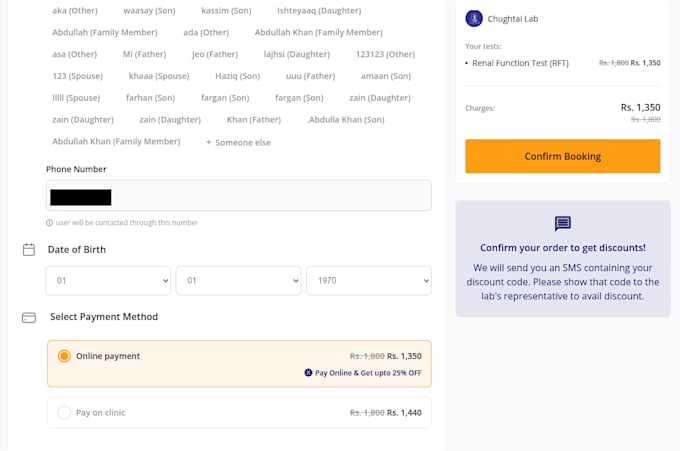Click the Pay on clinic option card
Image resolution: width=680 pixels, height=451 pixels.
(239, 412)
